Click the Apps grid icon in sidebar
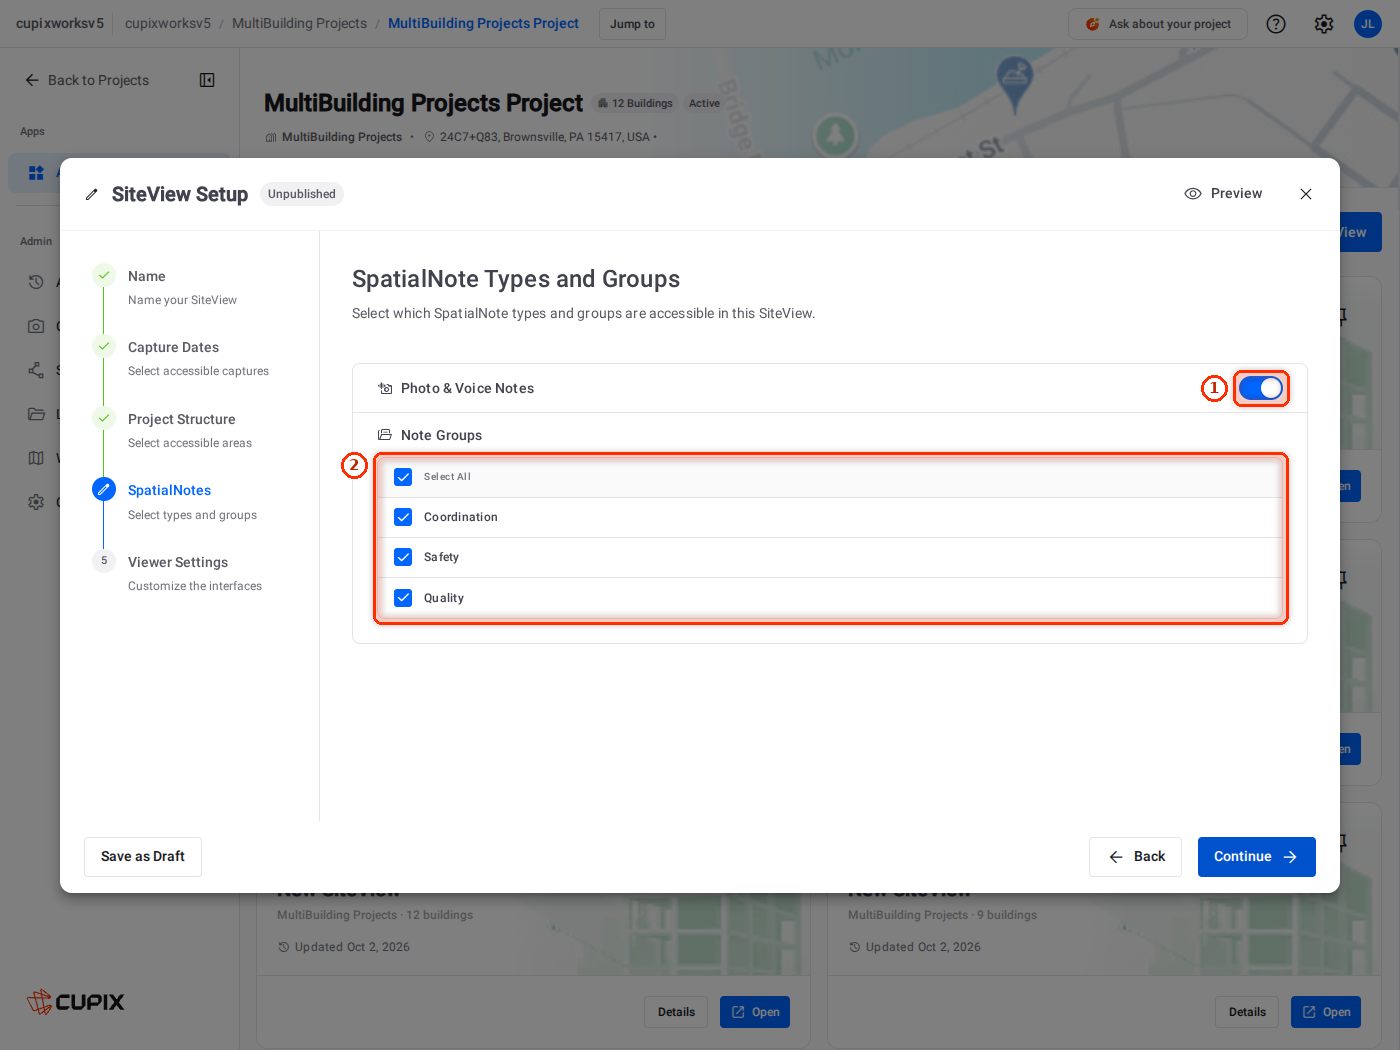 pyautogui.click(x=36, y=173)
